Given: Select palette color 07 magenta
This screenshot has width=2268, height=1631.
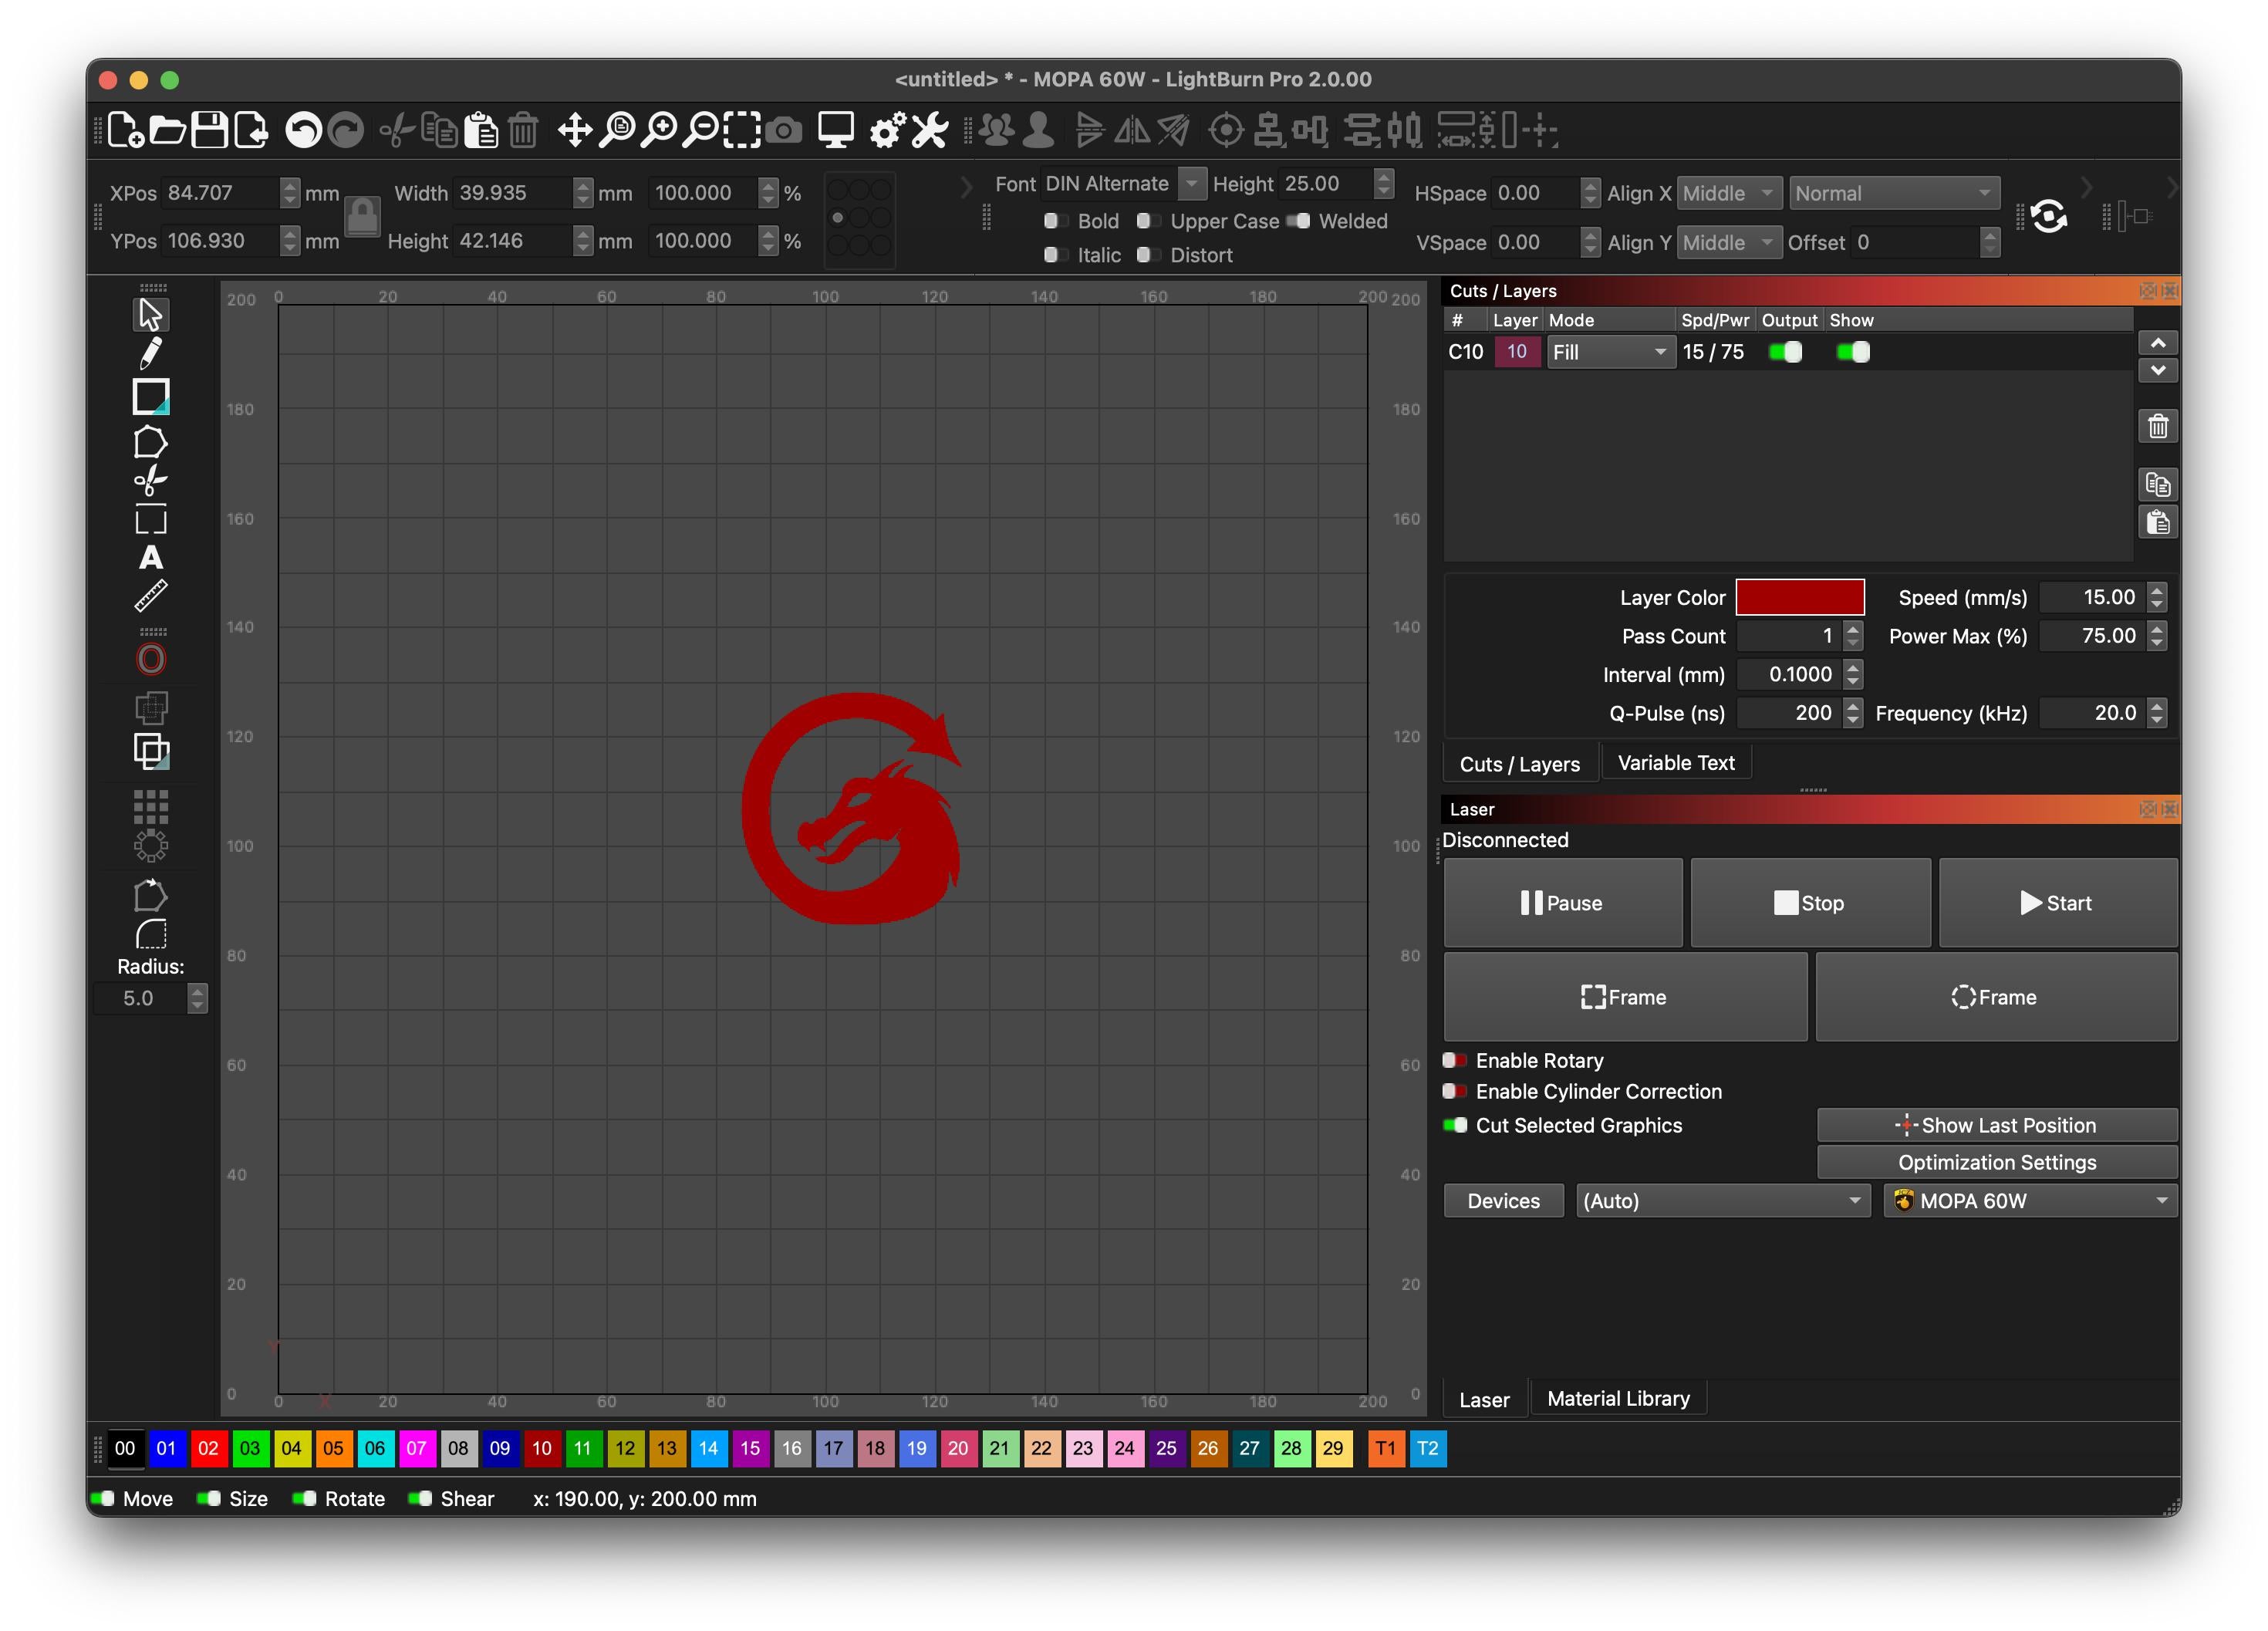Looking at the screenshot, I should point(417,1448).
